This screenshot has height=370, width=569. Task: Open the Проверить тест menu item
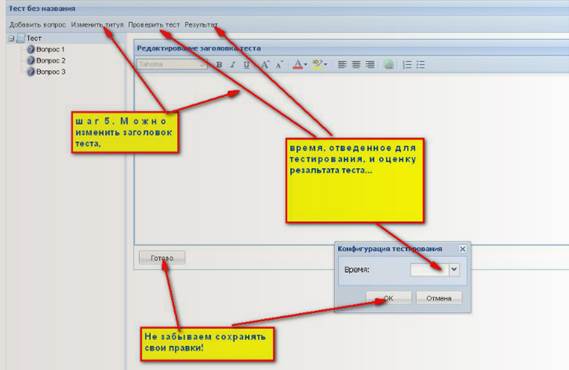pos(154,25)
